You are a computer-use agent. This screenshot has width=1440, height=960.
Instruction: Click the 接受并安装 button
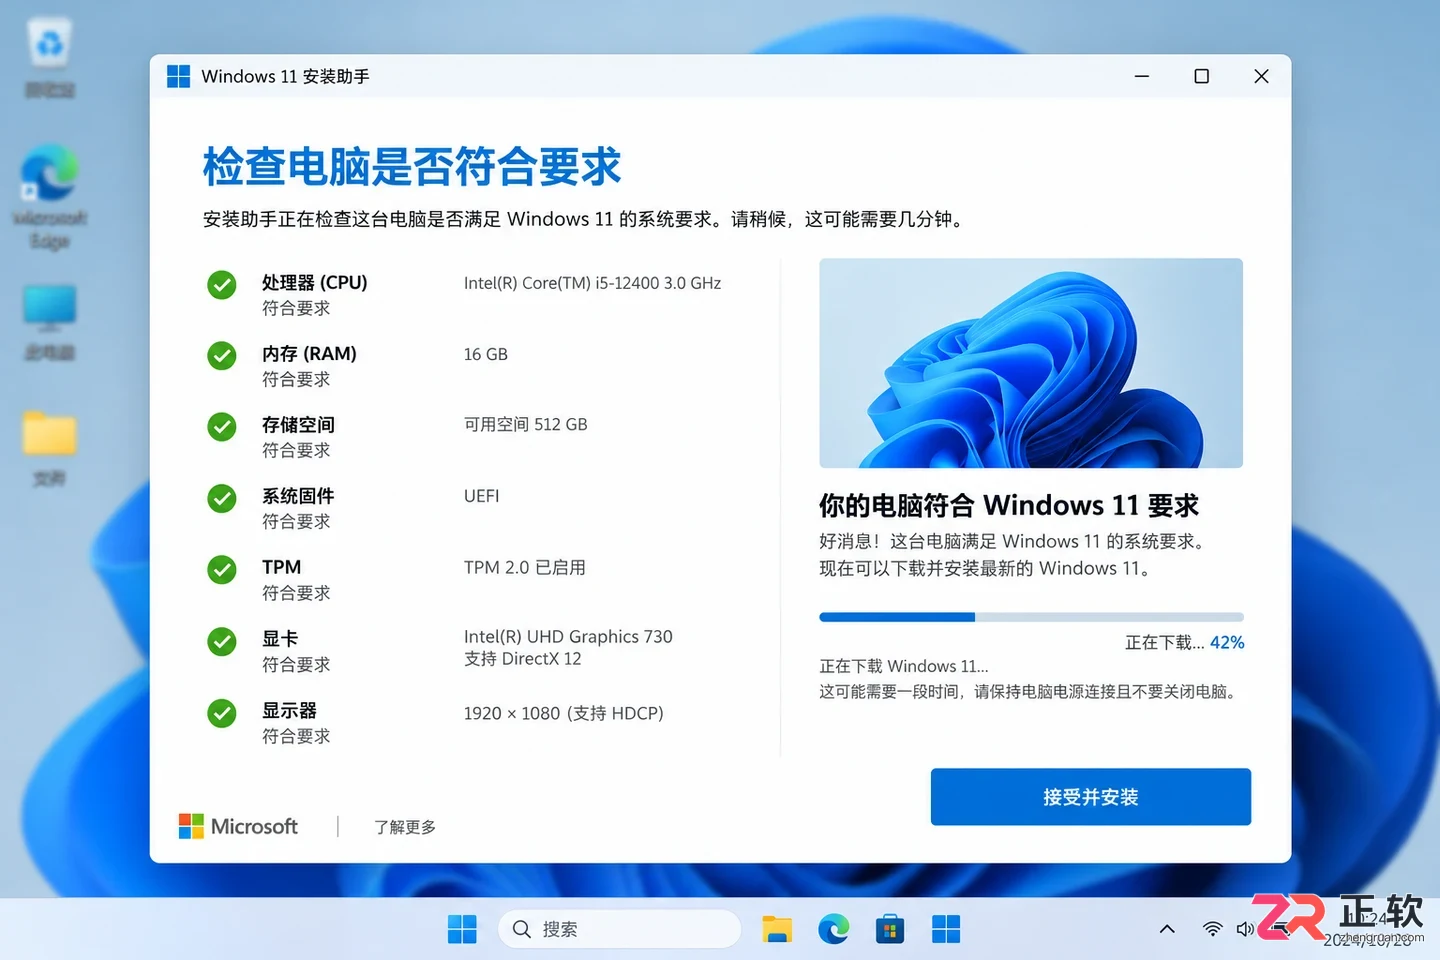click(1091, 797)
